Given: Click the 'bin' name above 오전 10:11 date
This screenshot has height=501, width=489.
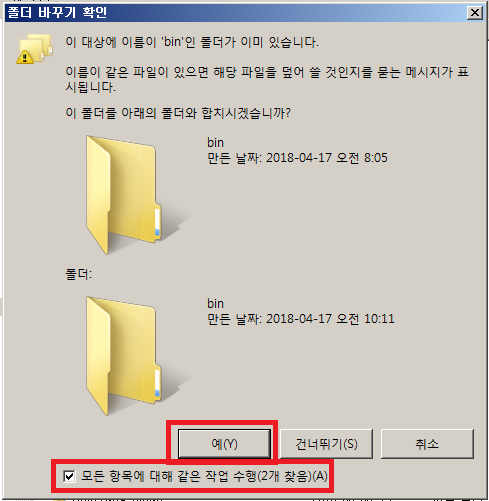Looking at the screenshot, I should point(215,304).
